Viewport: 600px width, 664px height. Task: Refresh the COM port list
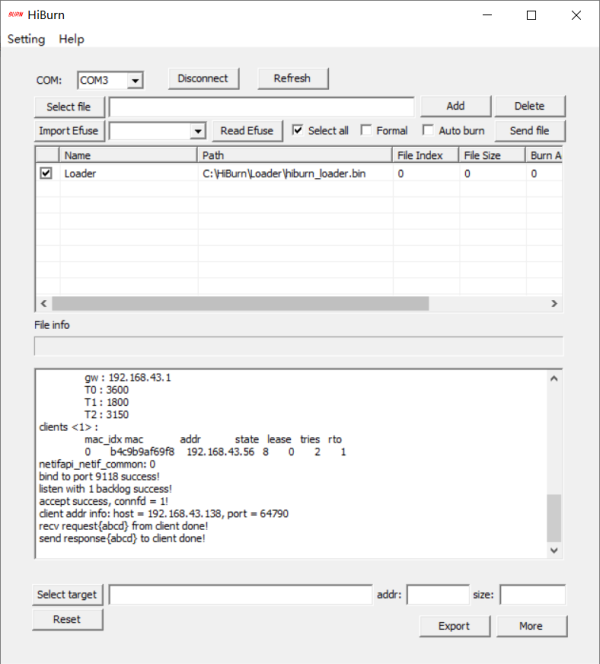click(x=293, y=79)
